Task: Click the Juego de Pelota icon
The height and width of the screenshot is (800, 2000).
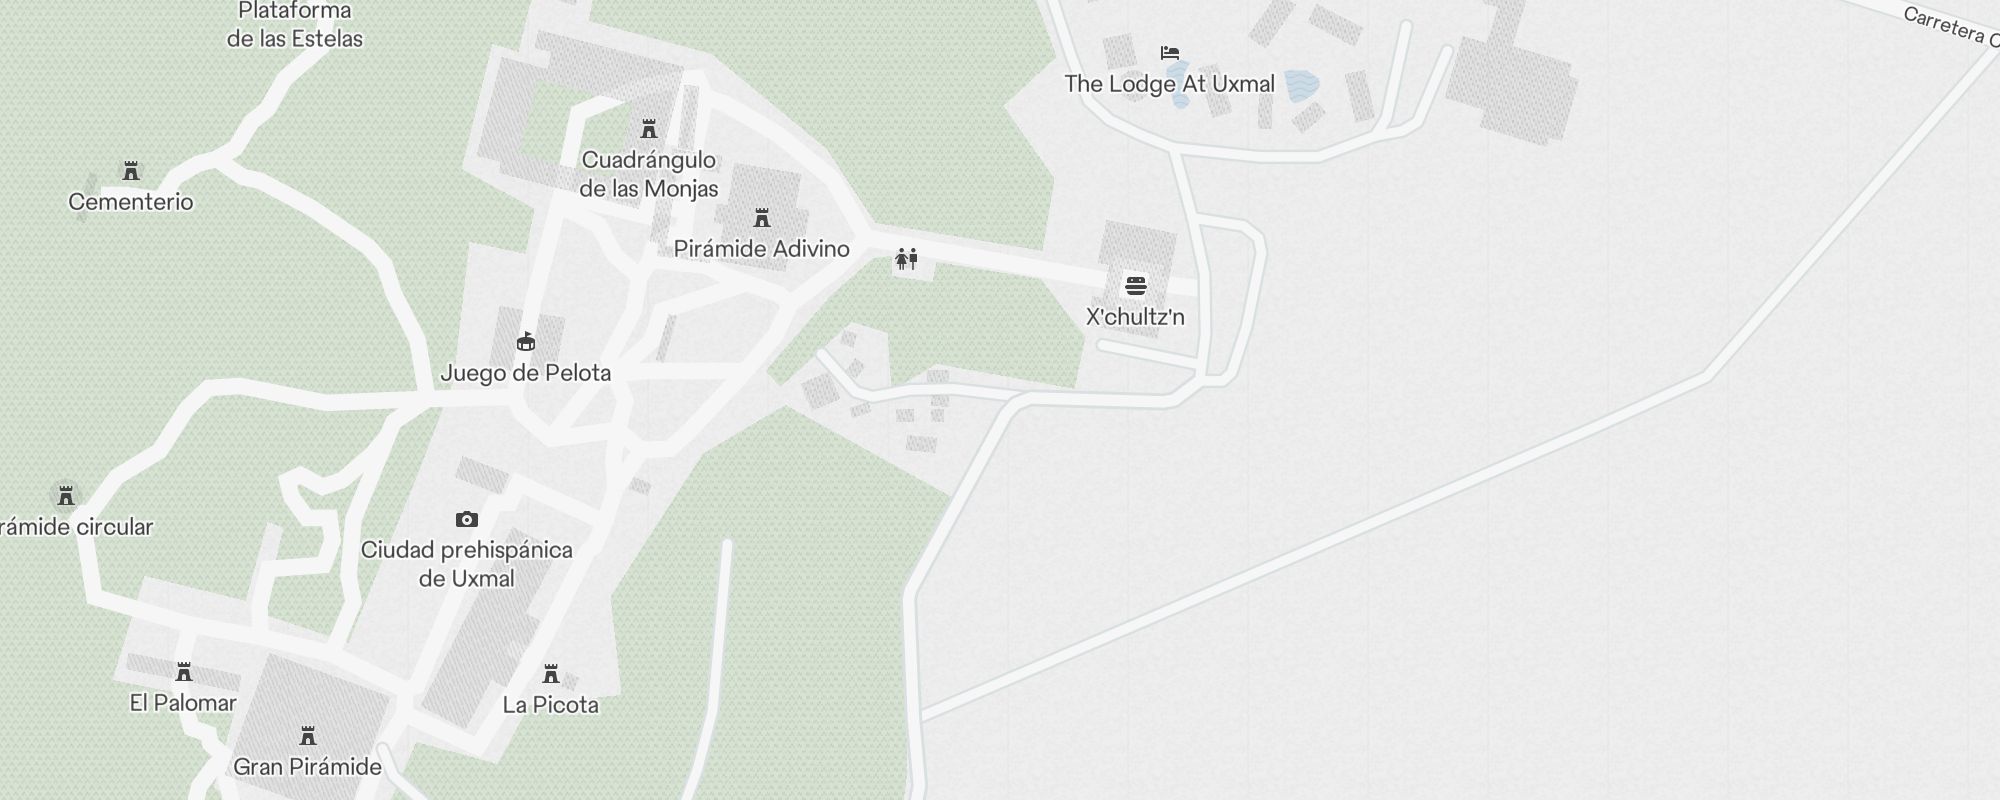Action: (x=526, y=342)
